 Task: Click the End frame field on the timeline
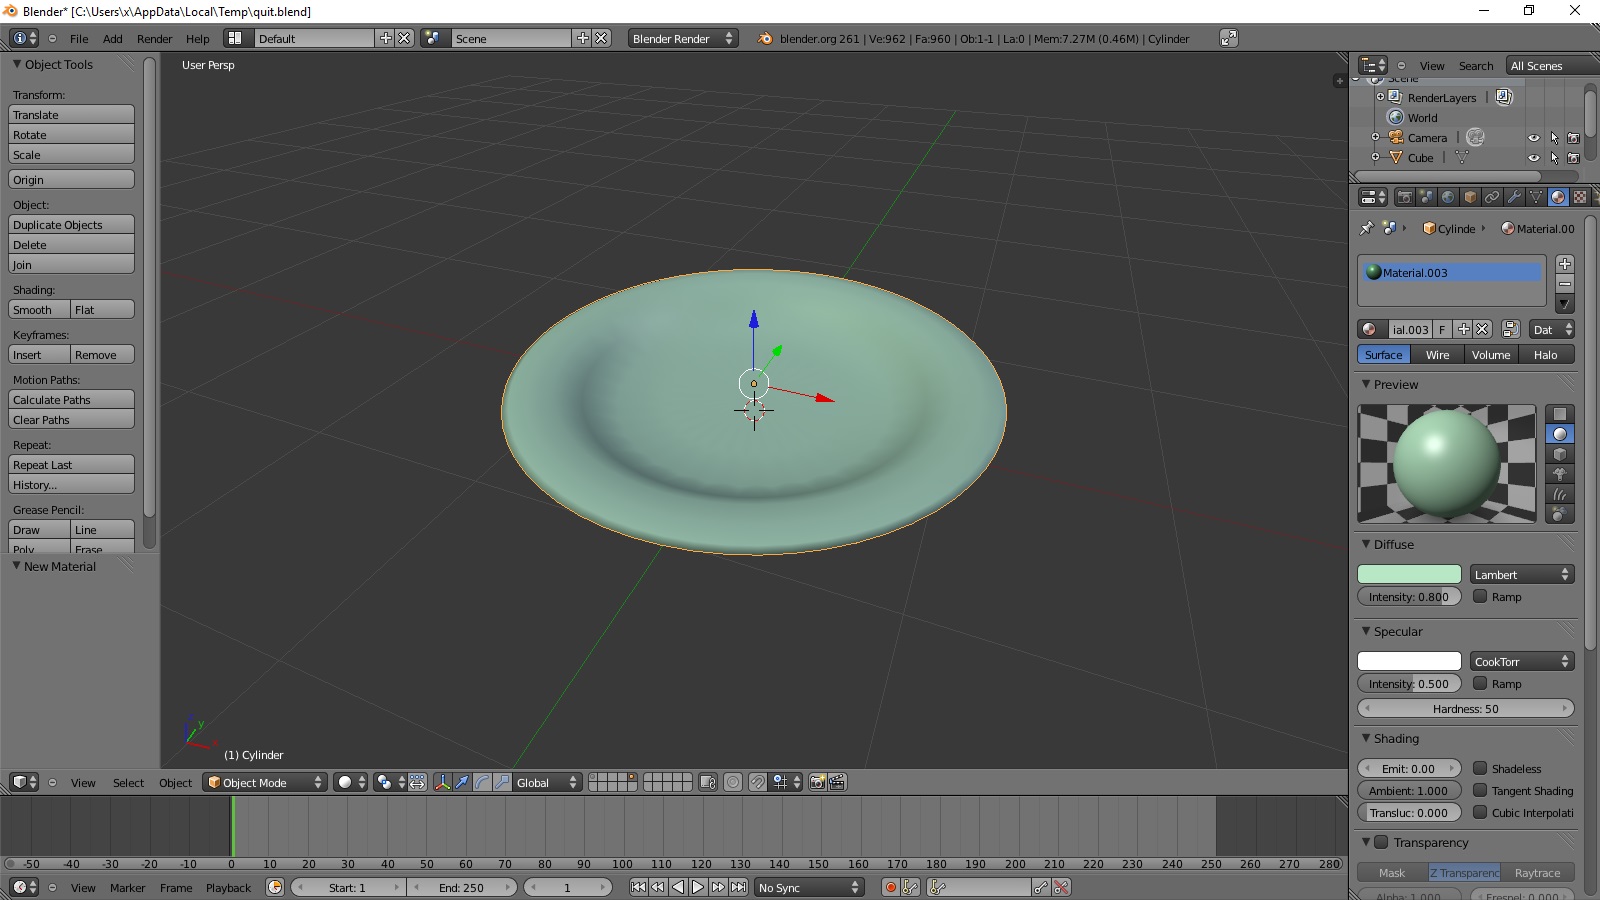point(462,887)
